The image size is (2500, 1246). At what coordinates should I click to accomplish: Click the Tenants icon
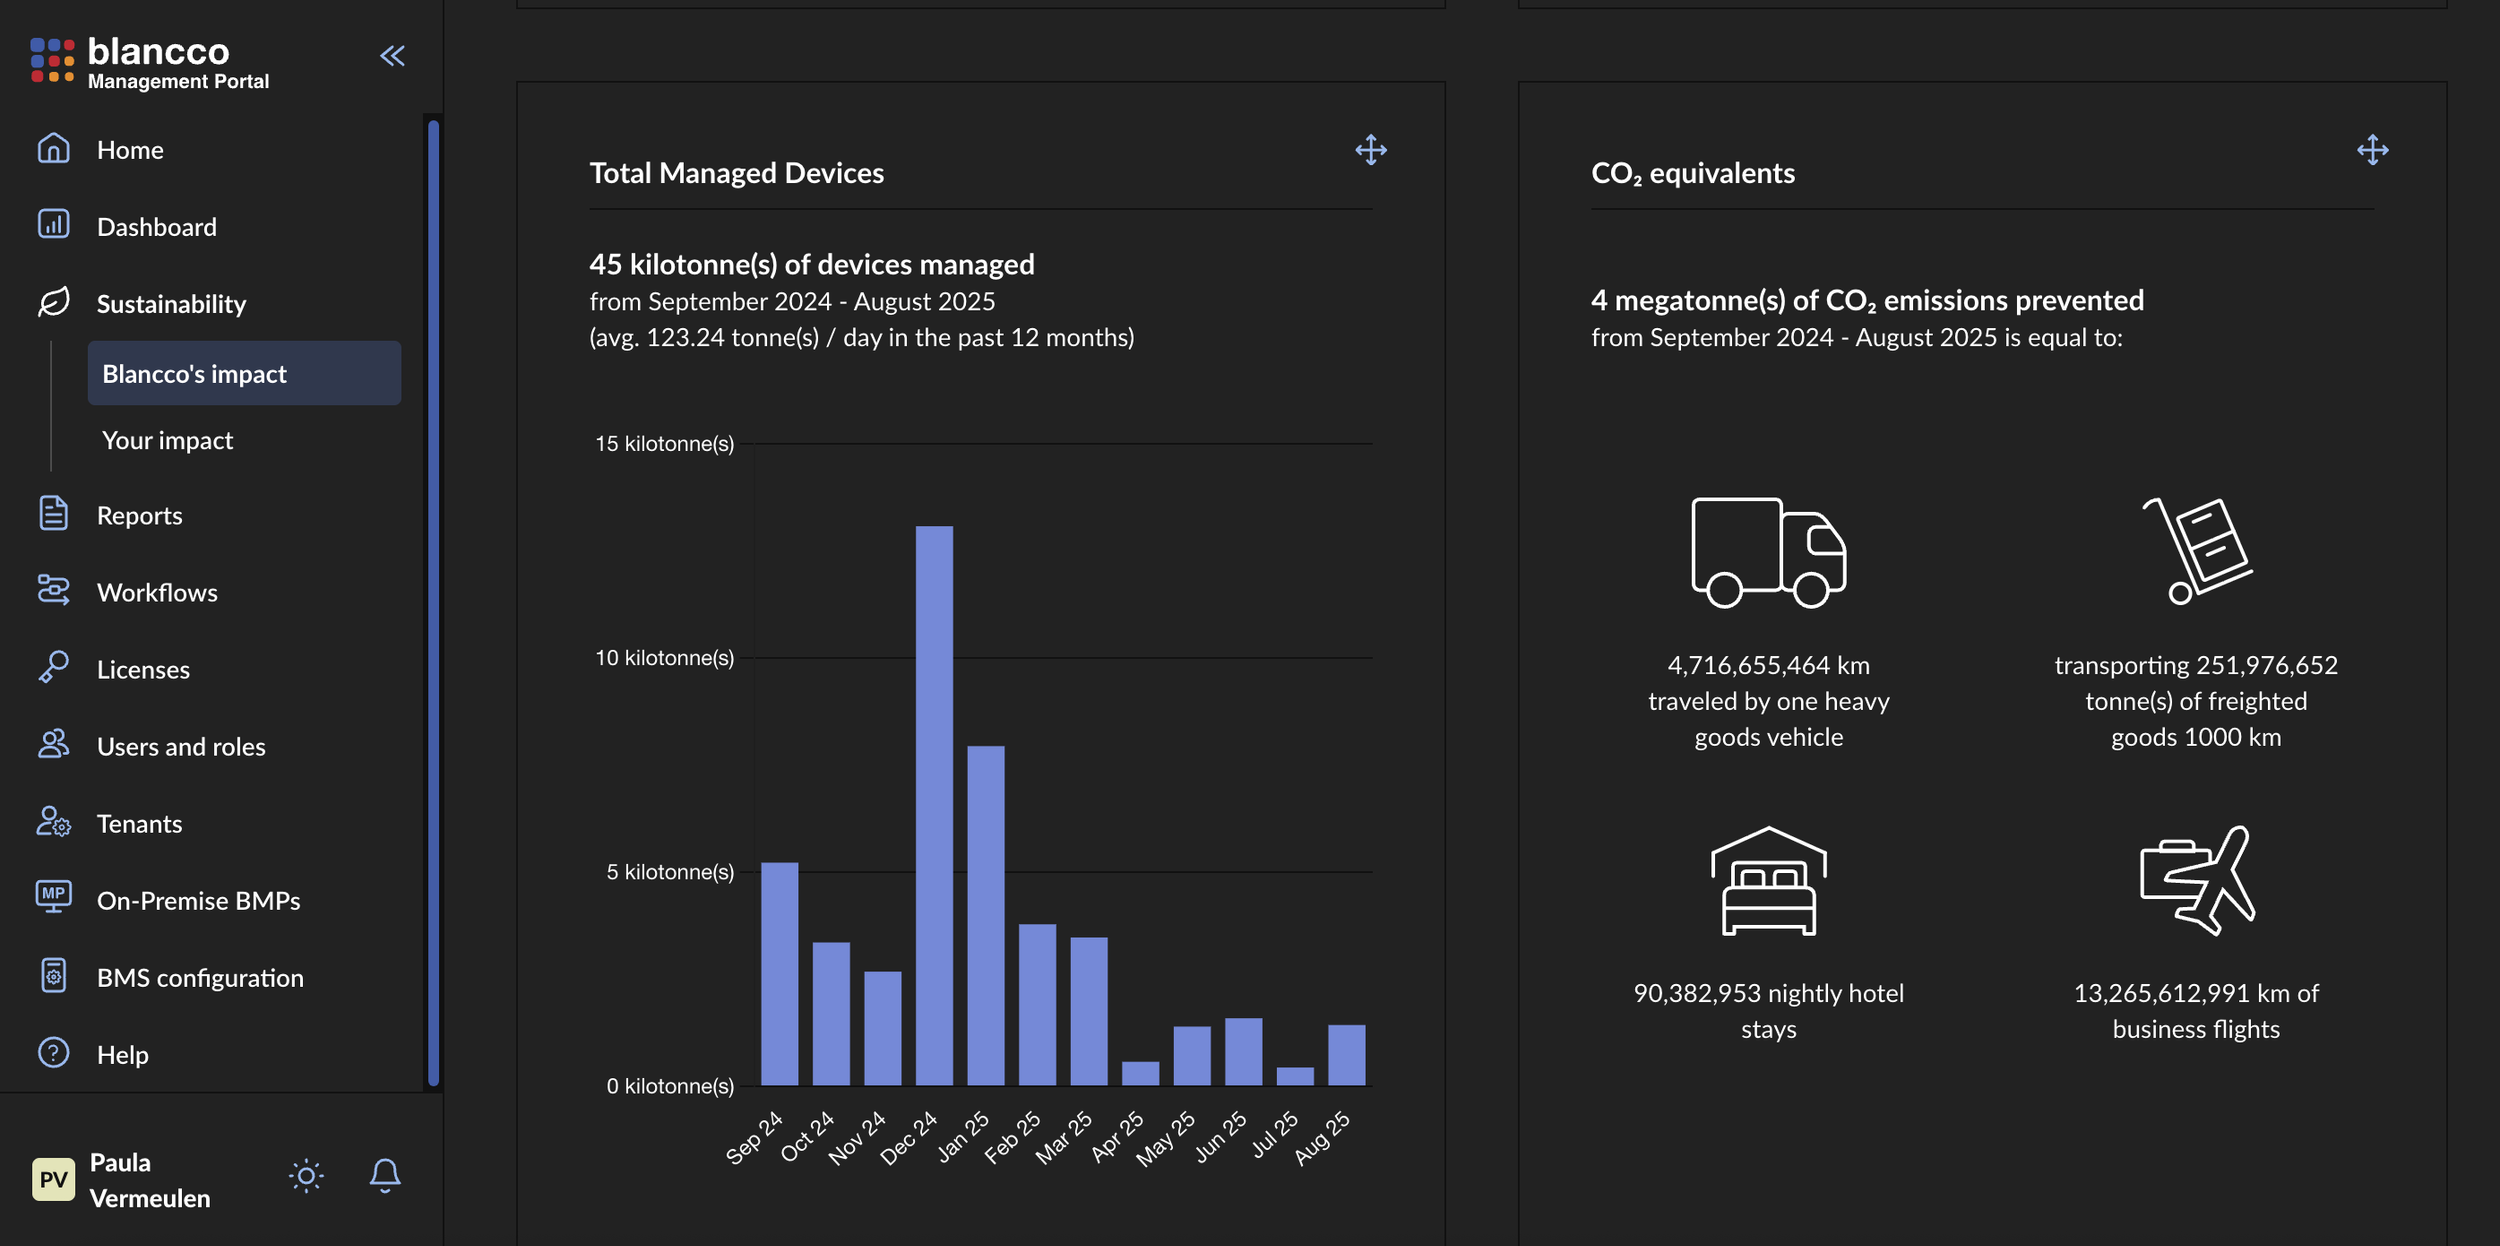point(53,822)
